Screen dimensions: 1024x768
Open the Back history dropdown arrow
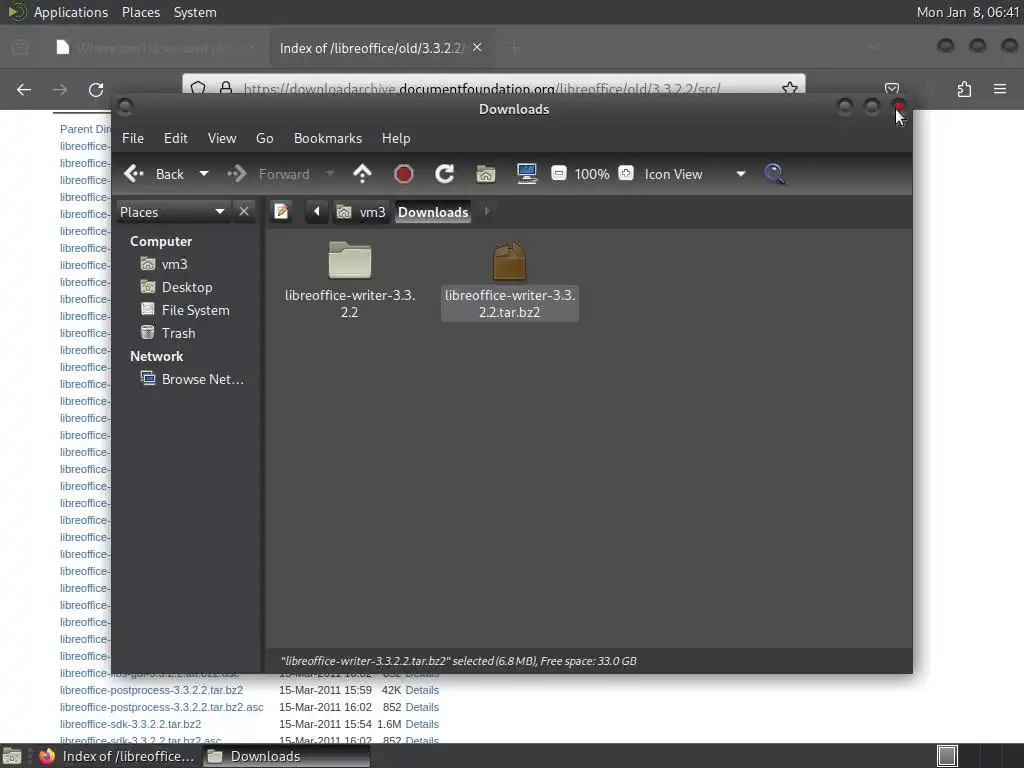pyautogui.click(x=204, y=174)
